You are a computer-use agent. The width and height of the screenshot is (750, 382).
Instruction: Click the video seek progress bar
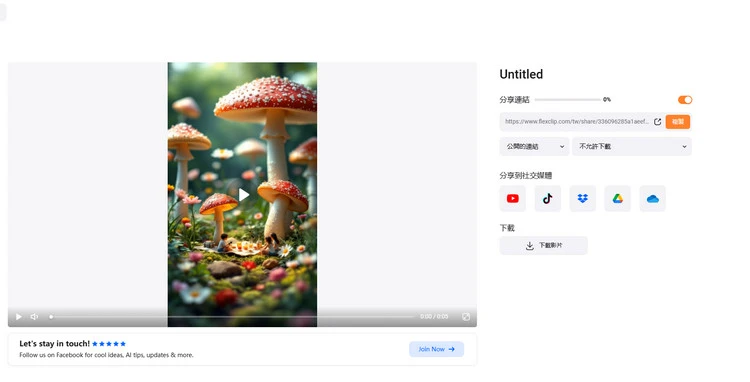pyautogui.click(x=232, y=317)
